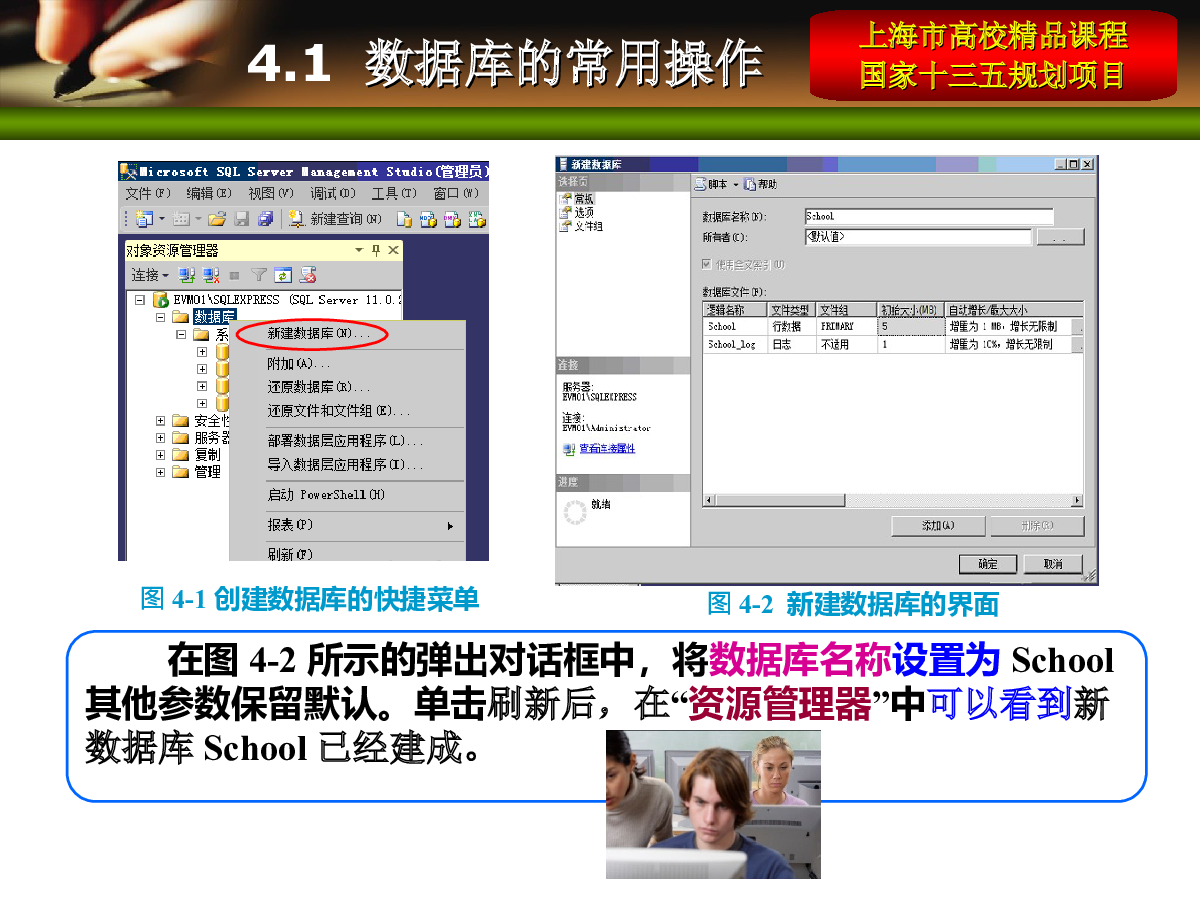Click the 查看连接属性 link

[607, 449]
